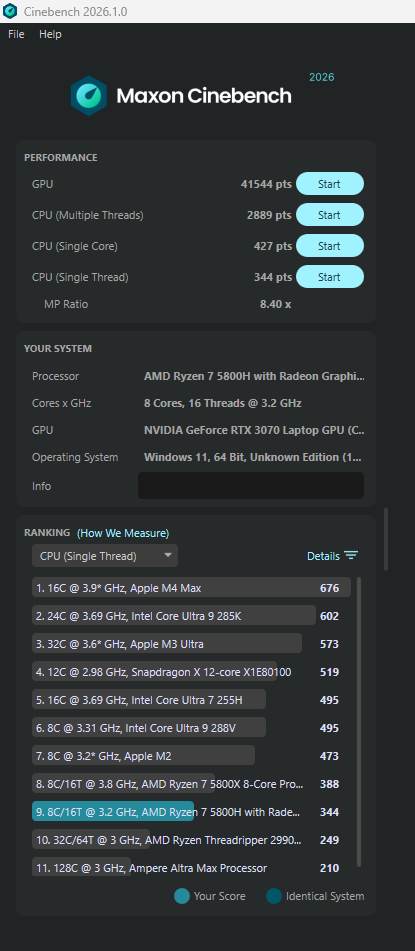Select the Apple M4 Max ranking bar
The width and height of the screenshot is (415, 951).
pos(191,587)
